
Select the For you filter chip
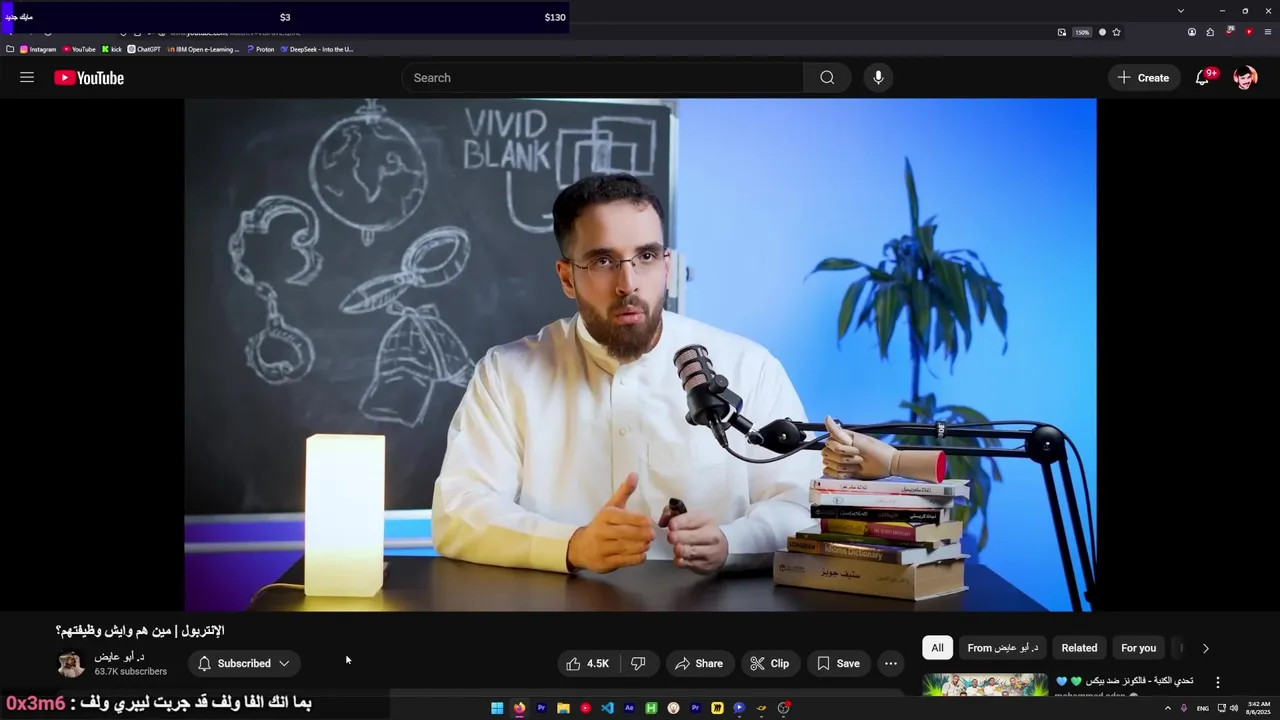[x=1139, y=648]
